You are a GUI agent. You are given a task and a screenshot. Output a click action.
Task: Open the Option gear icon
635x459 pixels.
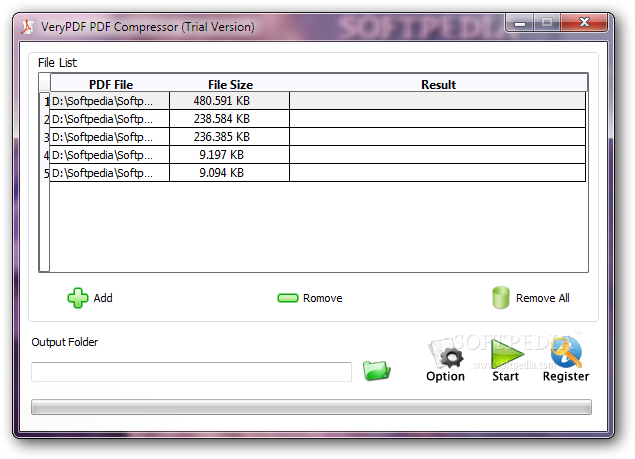point(447,353)
